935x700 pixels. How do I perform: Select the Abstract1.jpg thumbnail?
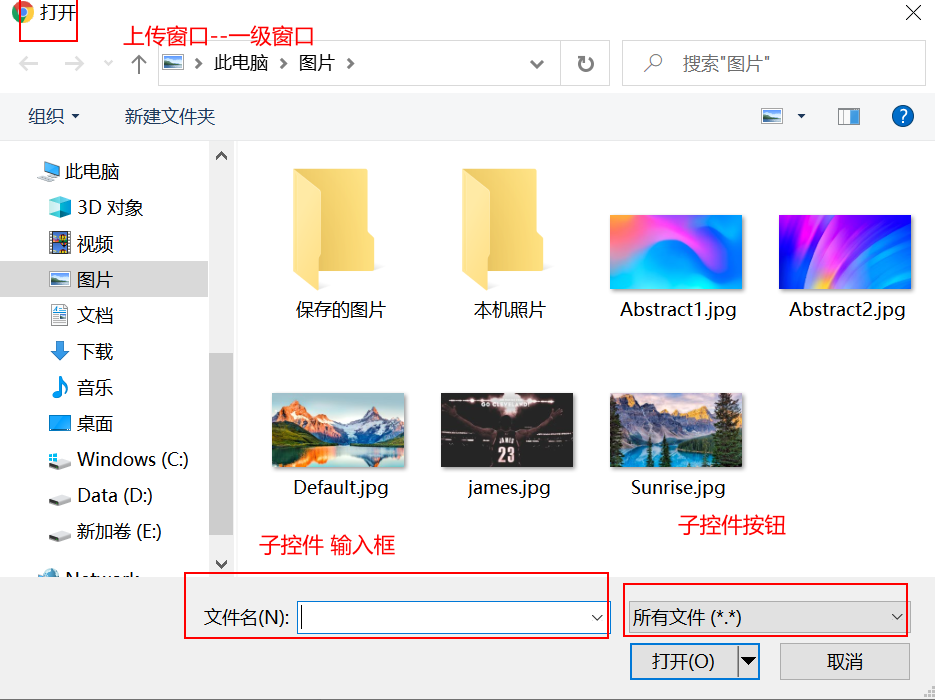(x=676, y=251)
